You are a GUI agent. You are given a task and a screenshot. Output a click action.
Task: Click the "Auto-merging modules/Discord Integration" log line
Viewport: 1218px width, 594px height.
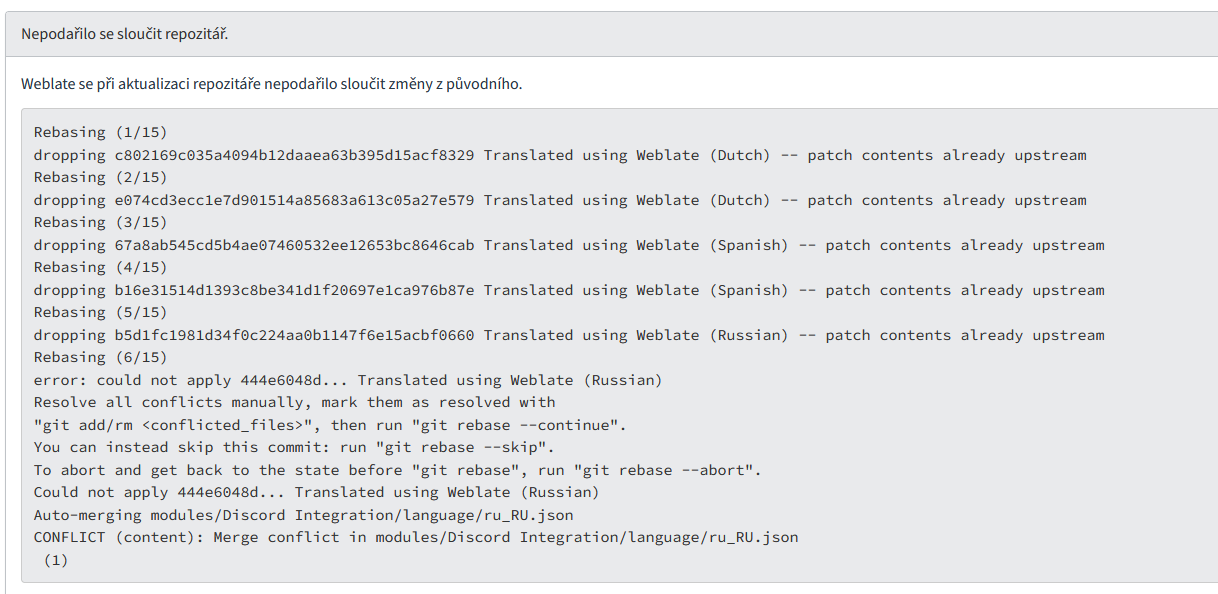click(x=303, y=515)
